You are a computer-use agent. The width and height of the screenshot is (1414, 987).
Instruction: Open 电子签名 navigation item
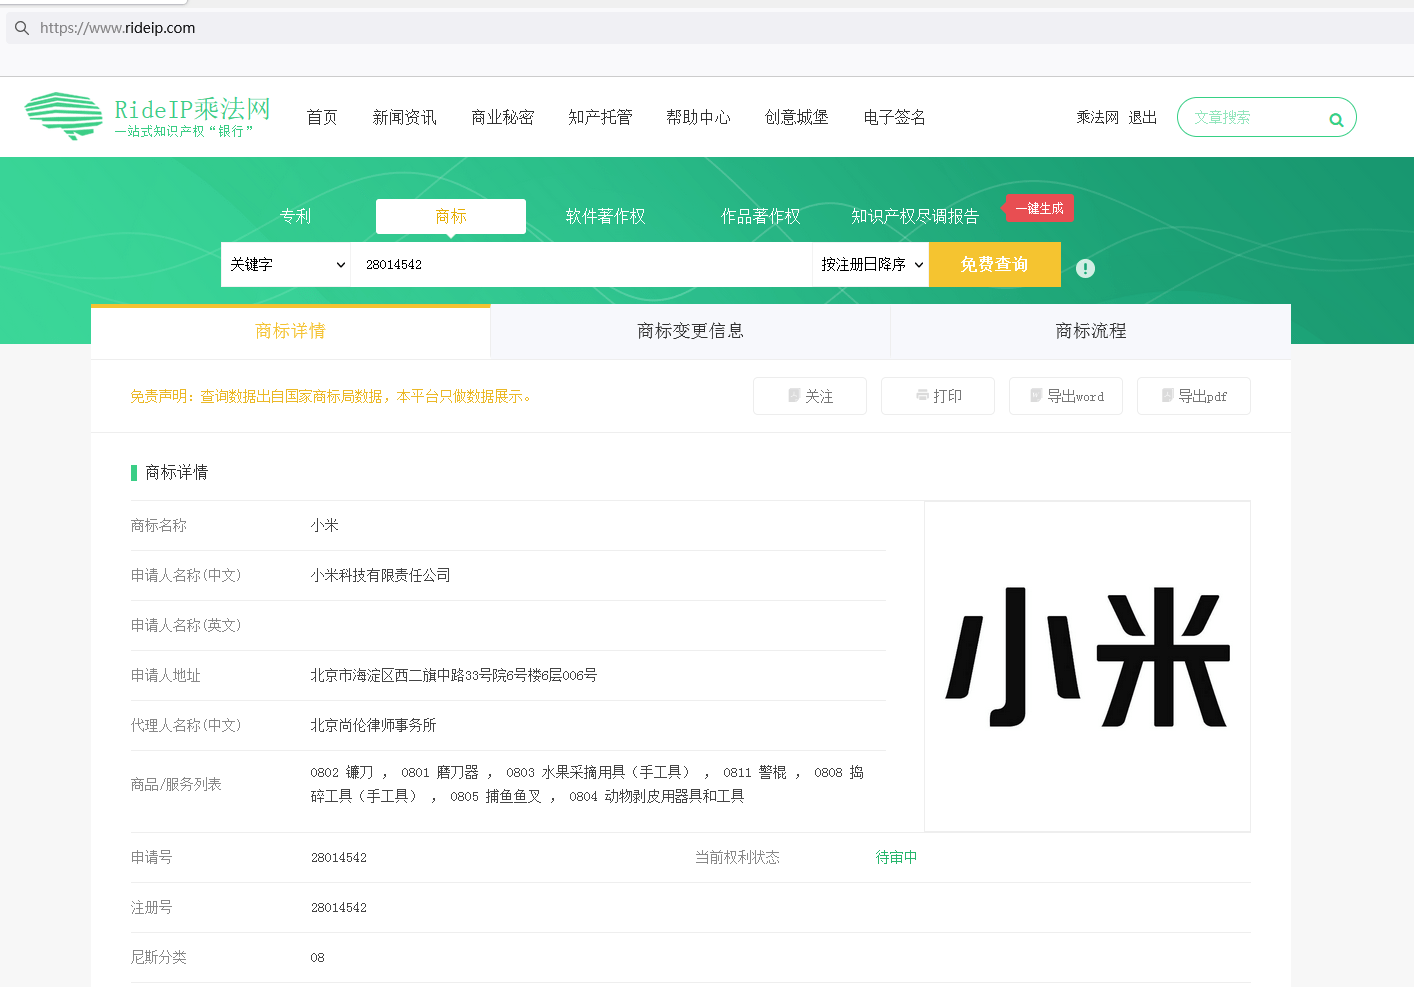(894, 117)
